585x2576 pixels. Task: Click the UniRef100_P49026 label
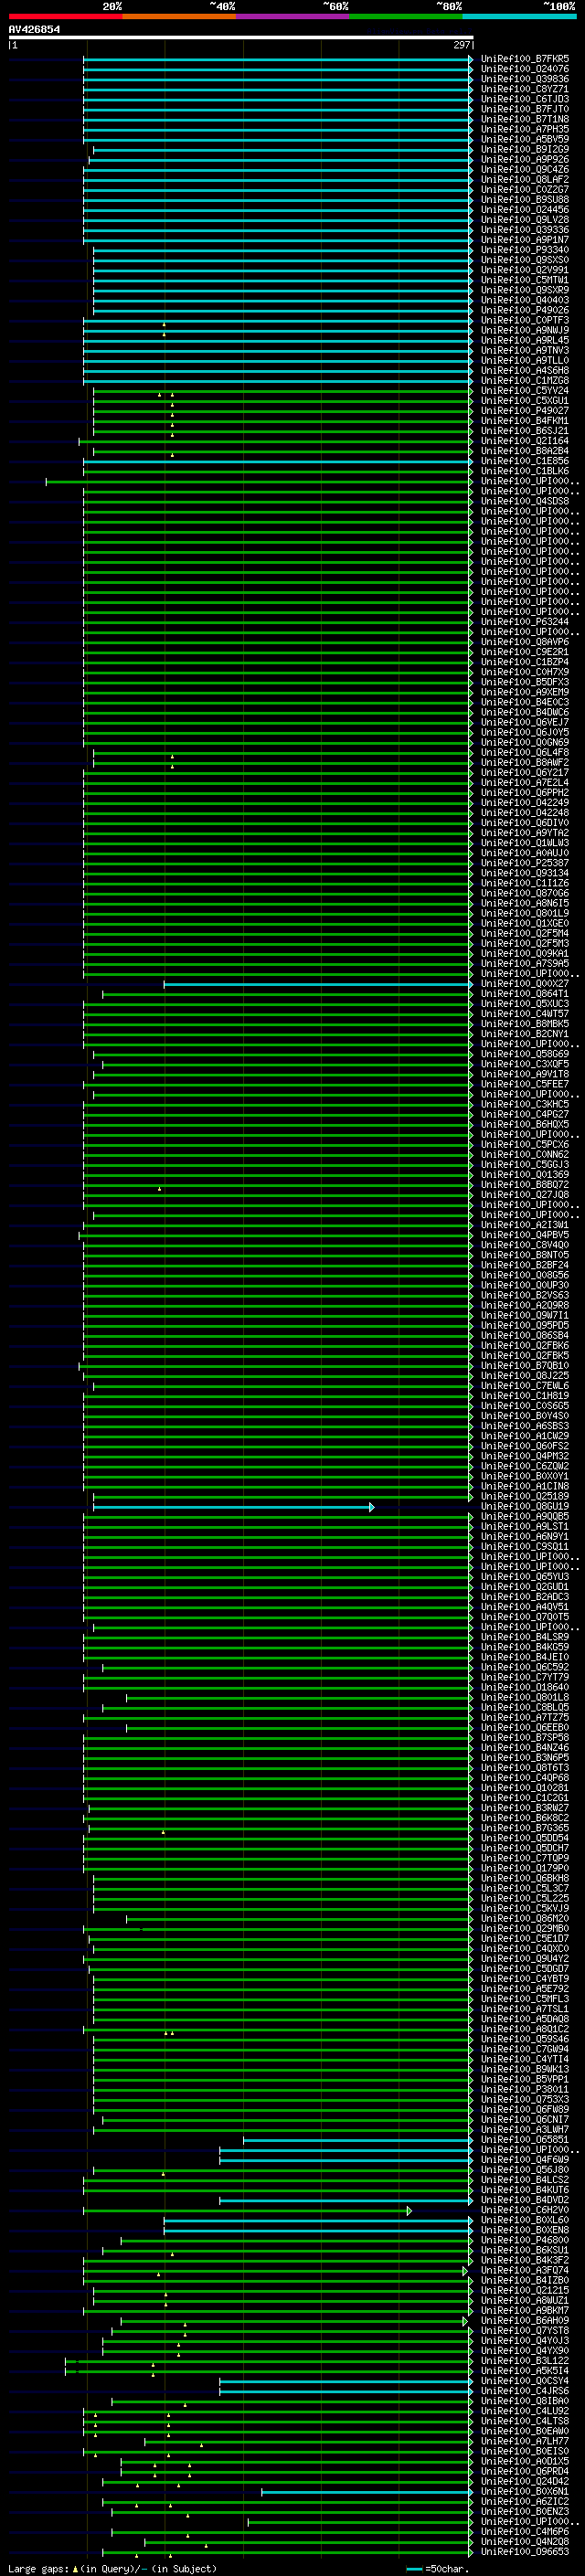click(525, 310)
